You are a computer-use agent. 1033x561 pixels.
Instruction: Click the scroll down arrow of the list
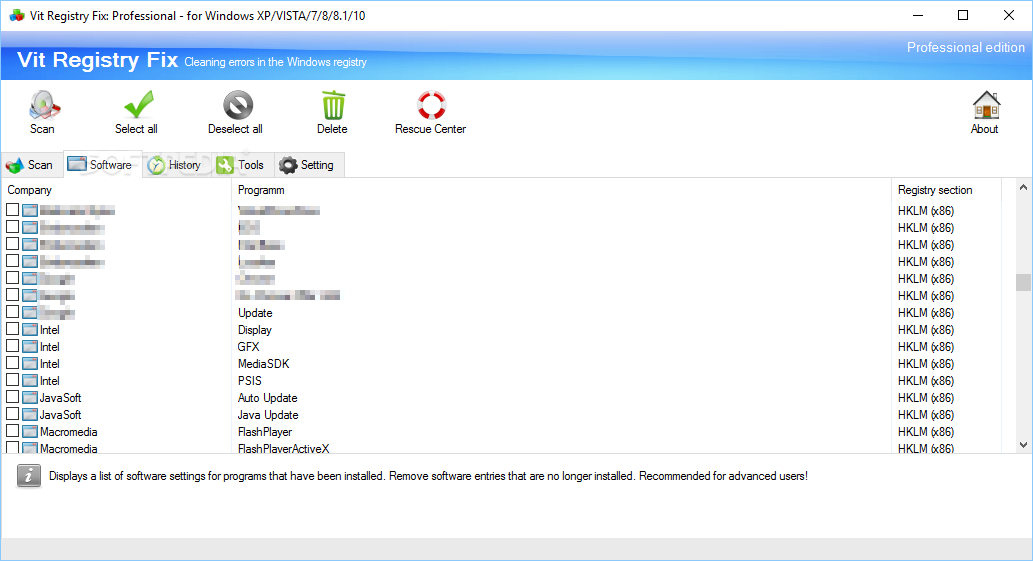[x=1023, y=445]
